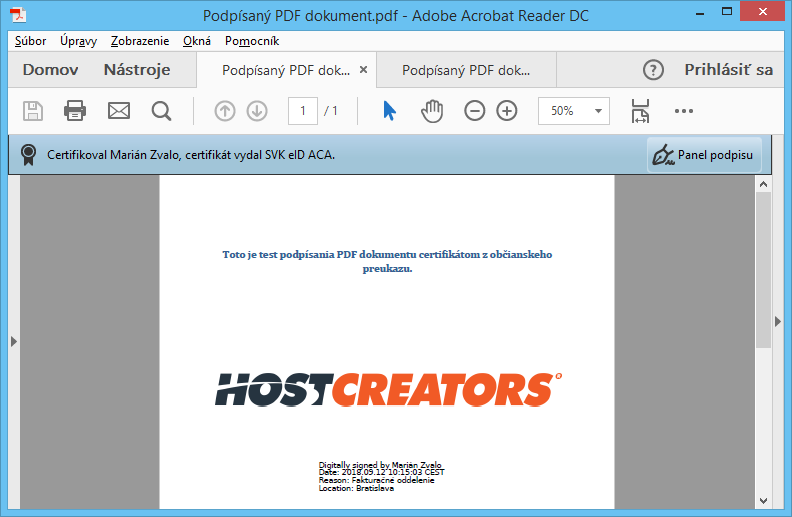Click Prihlásiť sa sign-in link
Screen dimensions: 792x517
[728, 70]
